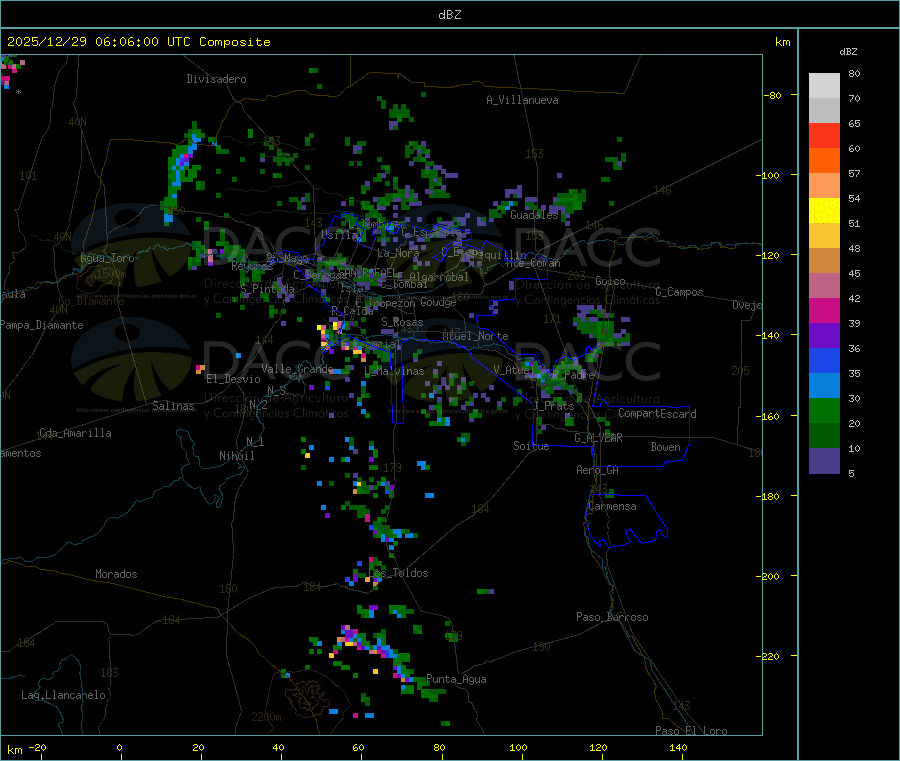
Task: Click the orange 60-57 dBZ legend swatch
Action: point(824,161)
